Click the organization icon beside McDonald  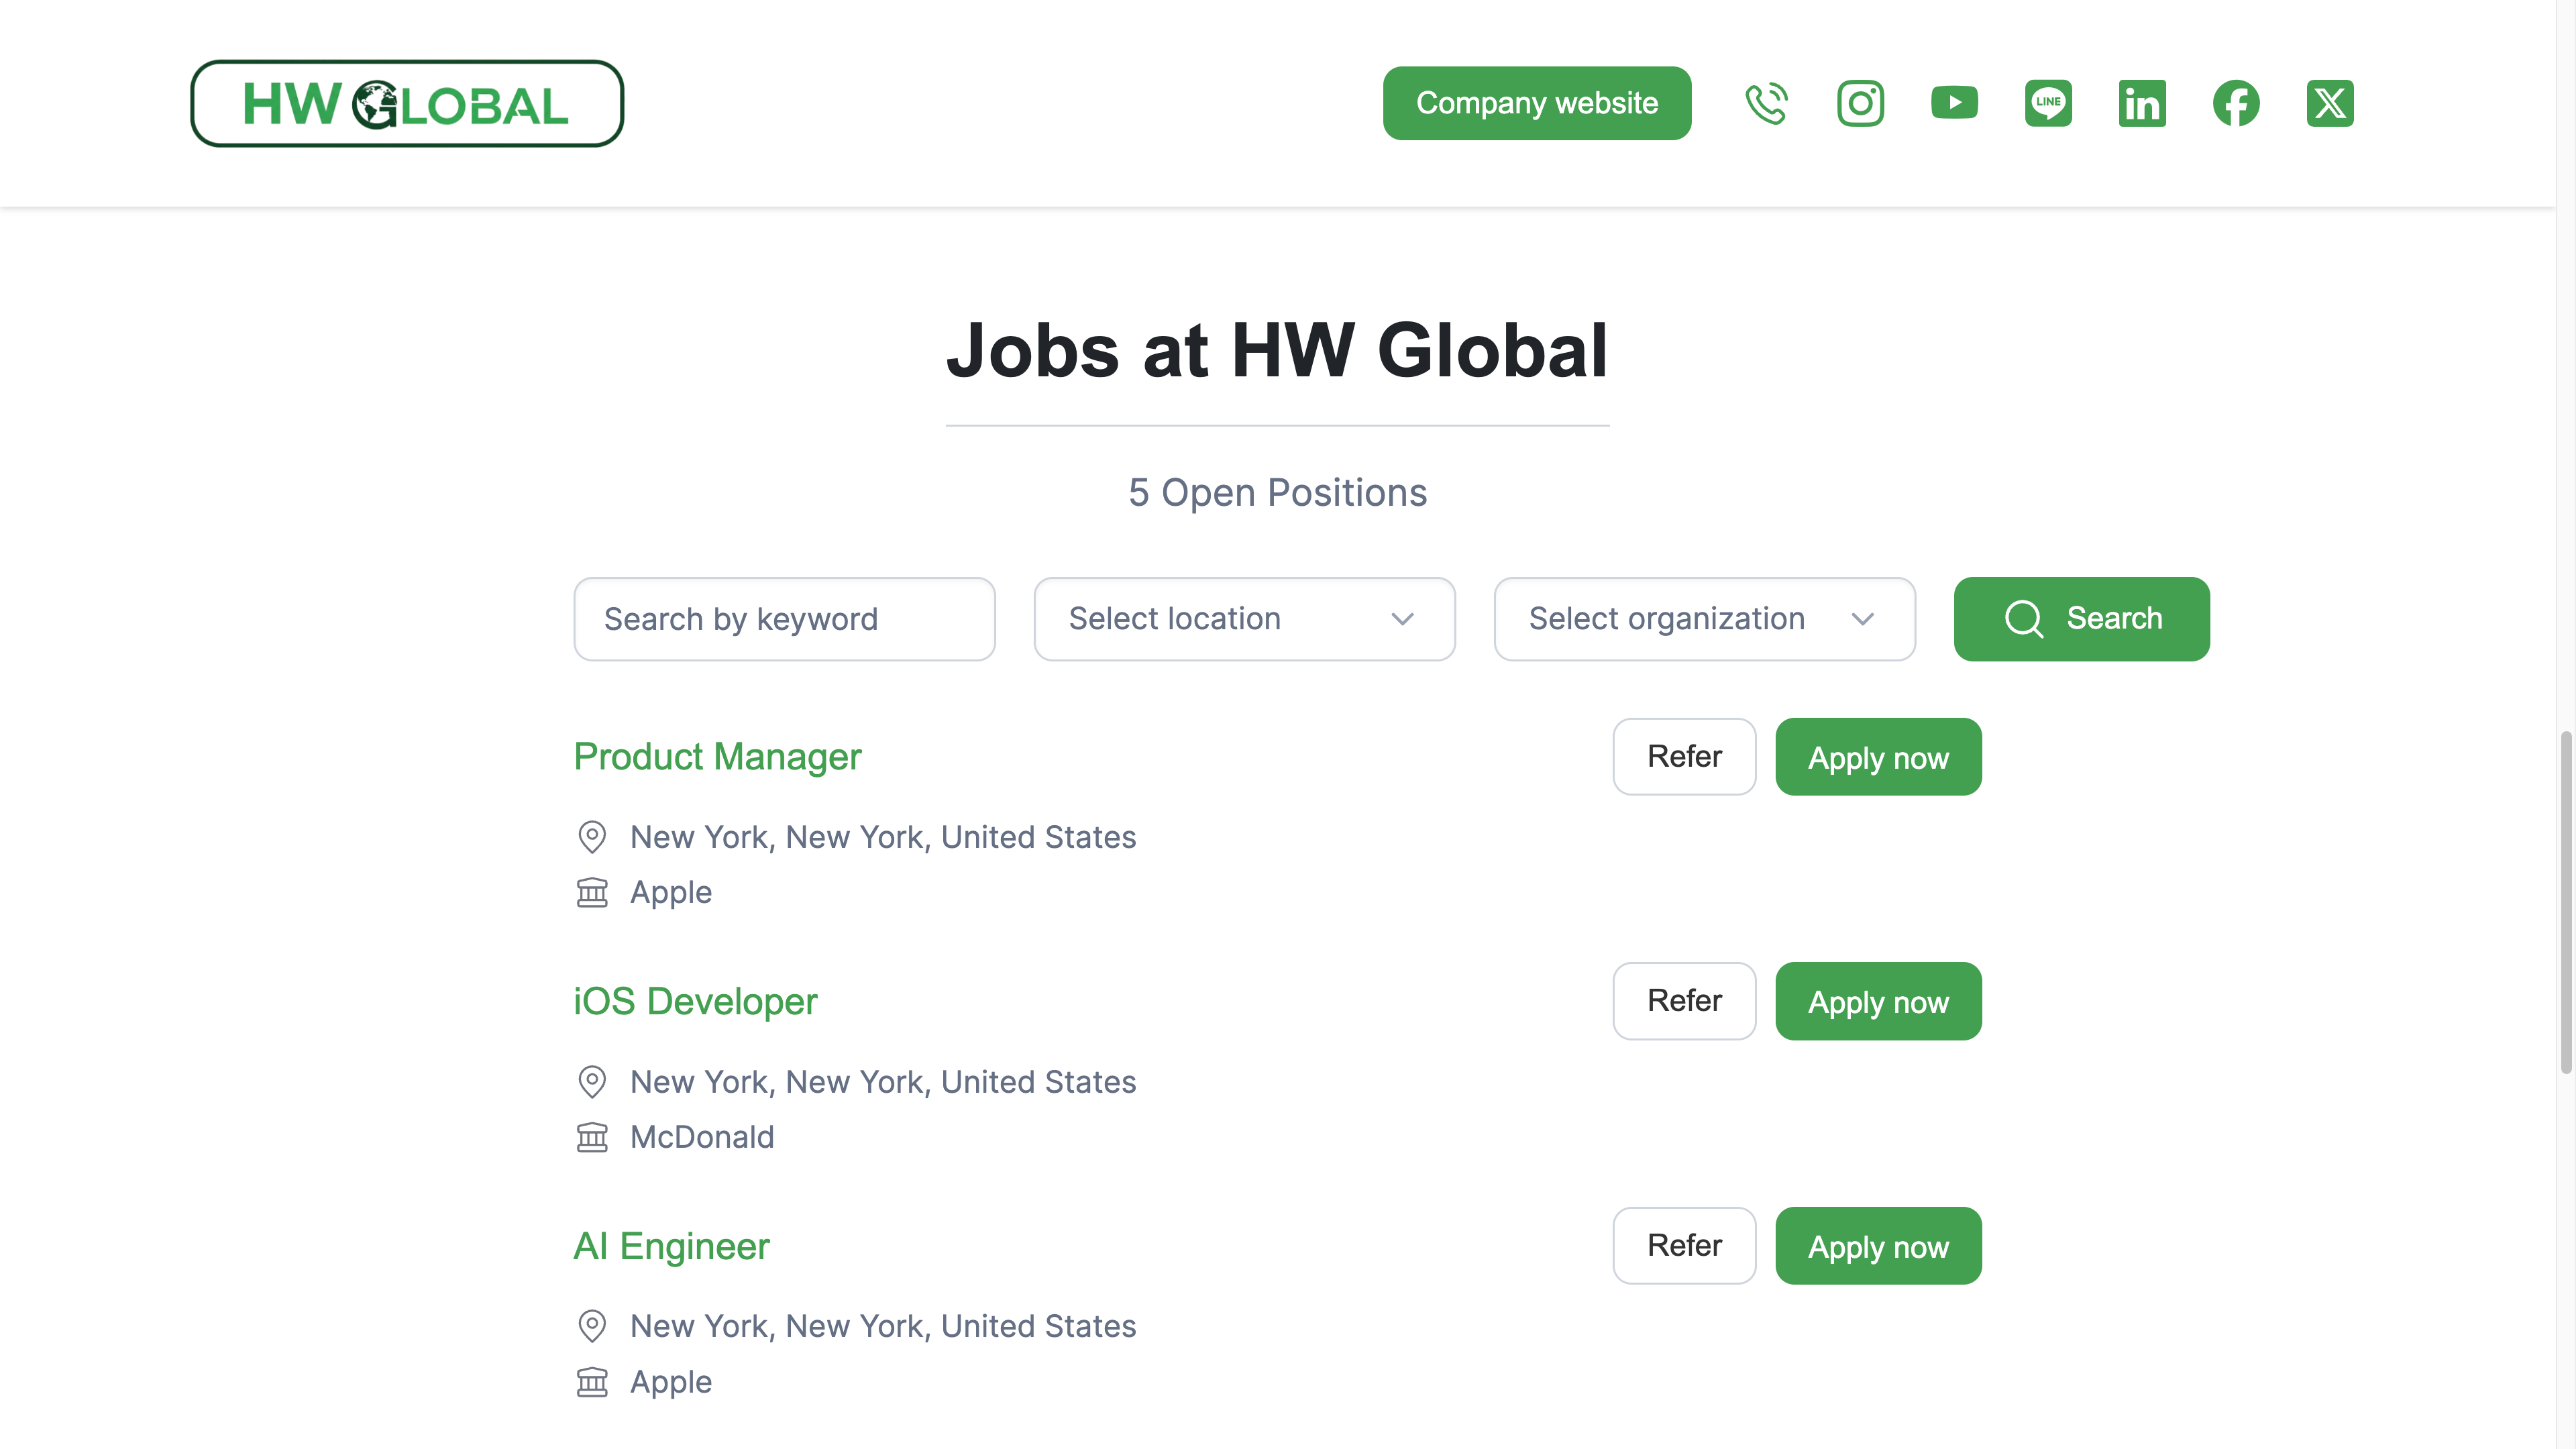(593, 1137)
